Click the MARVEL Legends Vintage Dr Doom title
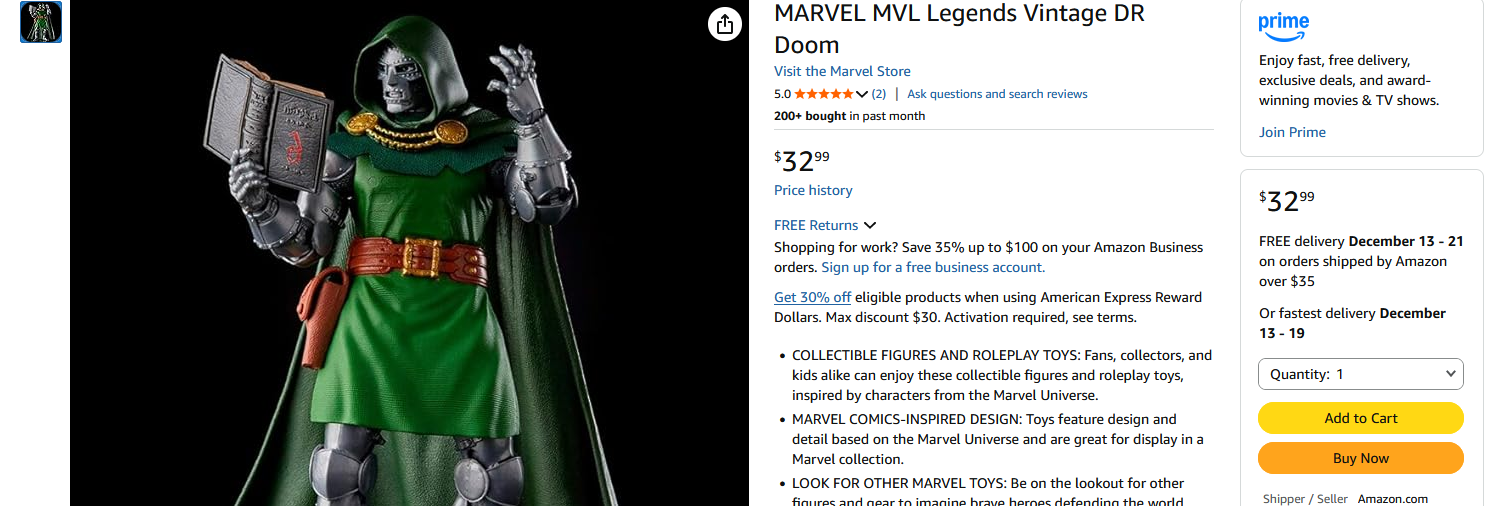This screenshot has height=506, width=1507. (x=959, y=29)
